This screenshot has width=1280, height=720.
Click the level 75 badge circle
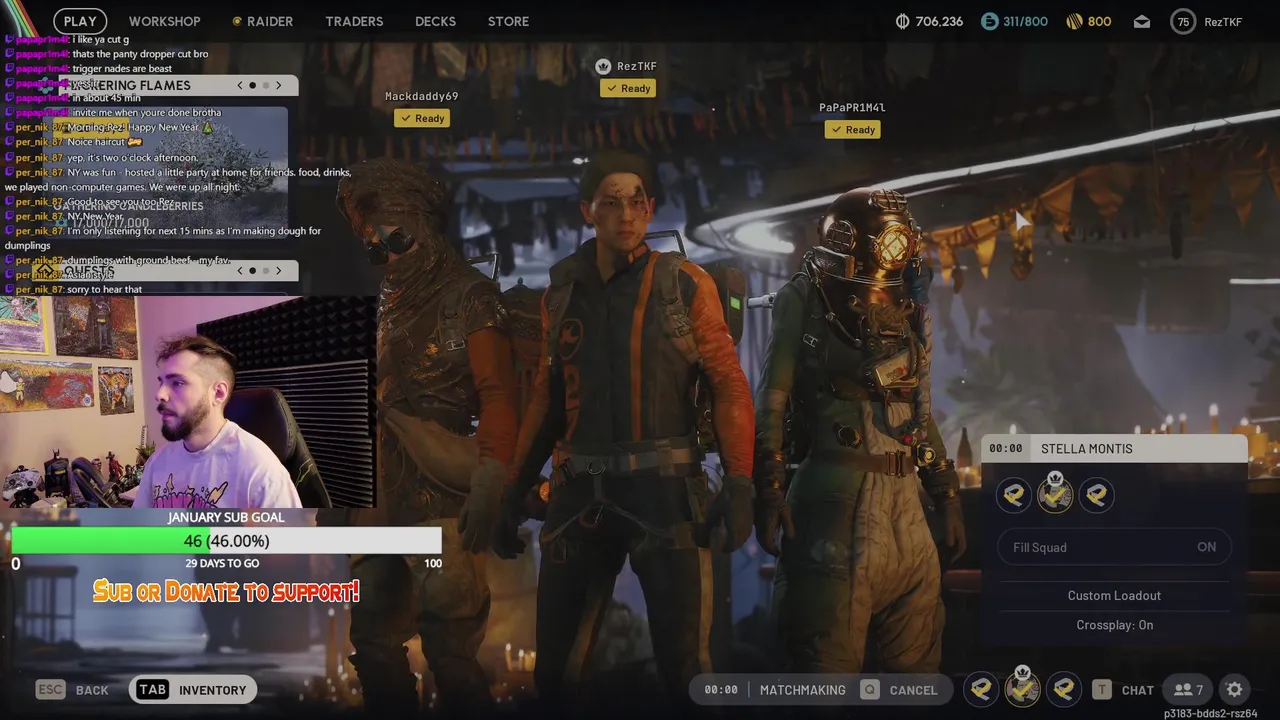coord(1183,21)
